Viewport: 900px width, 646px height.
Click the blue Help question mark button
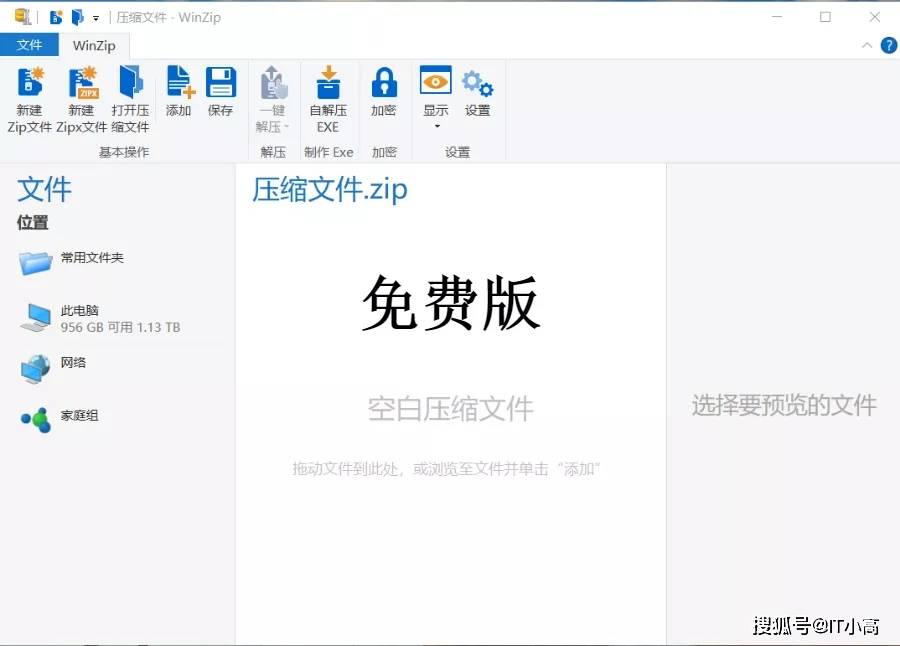point(889,45)
